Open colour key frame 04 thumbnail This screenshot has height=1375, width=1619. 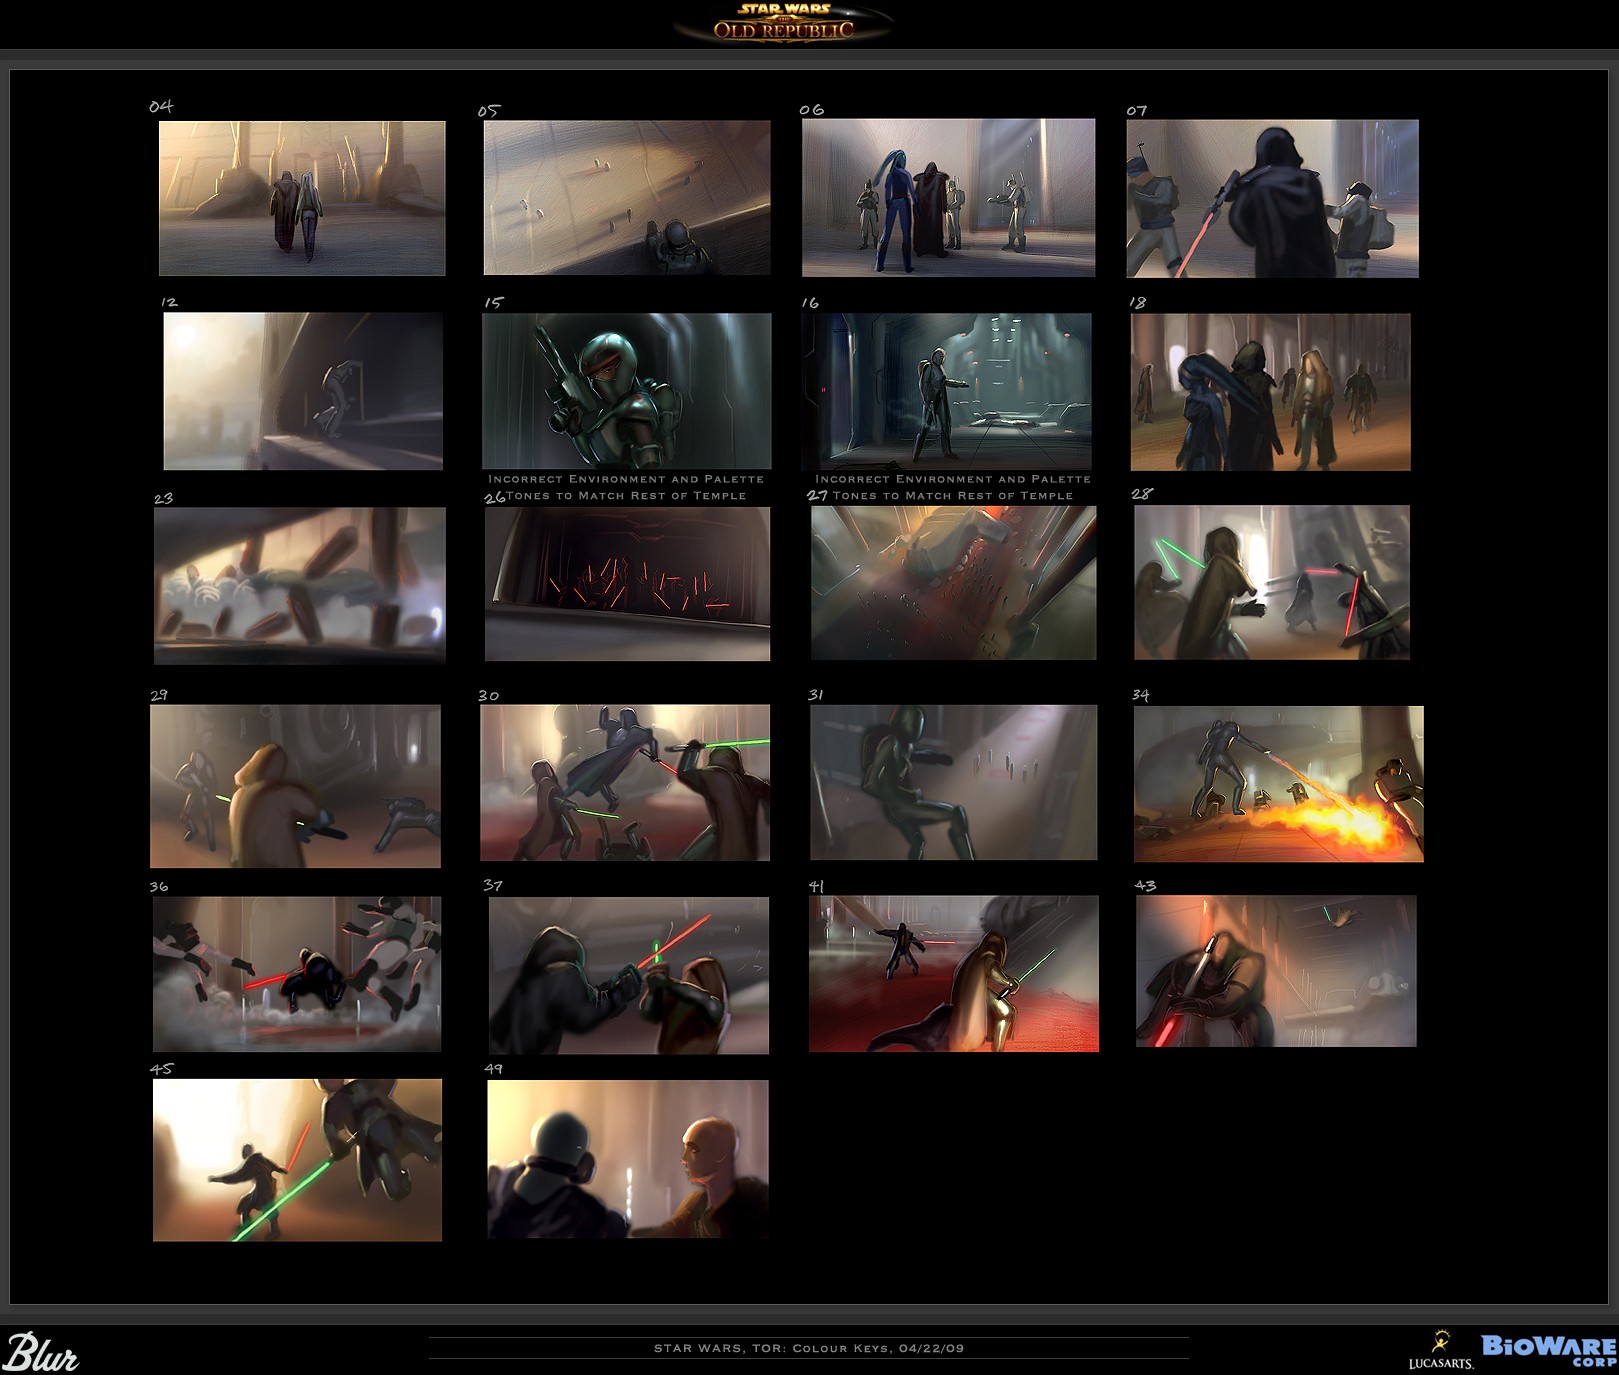[302, 198]
